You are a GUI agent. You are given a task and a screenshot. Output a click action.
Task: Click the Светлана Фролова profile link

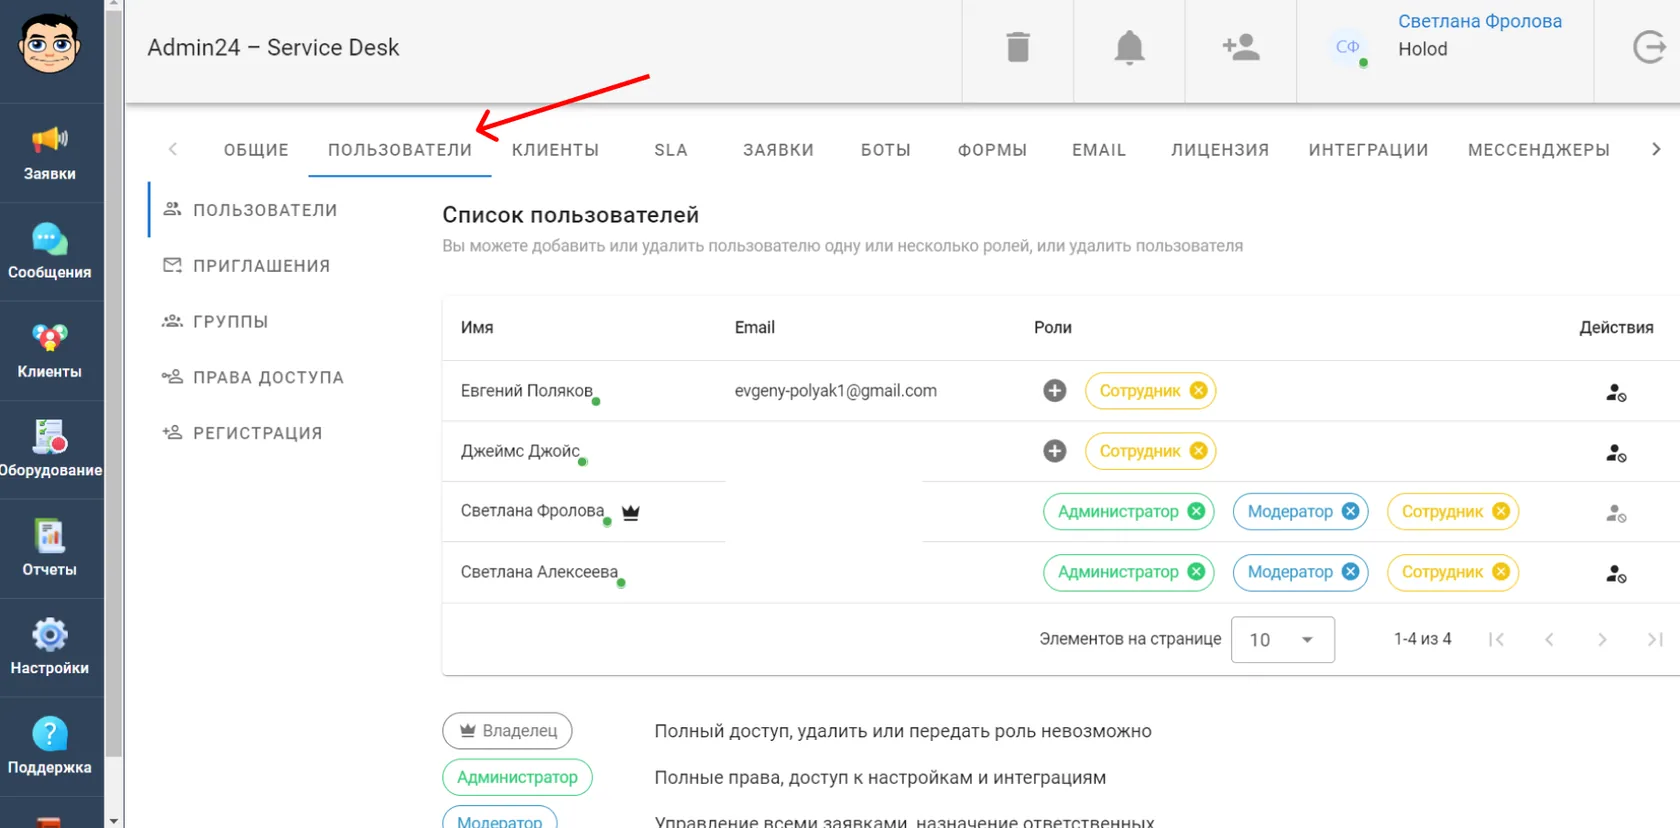point(1479,21)
